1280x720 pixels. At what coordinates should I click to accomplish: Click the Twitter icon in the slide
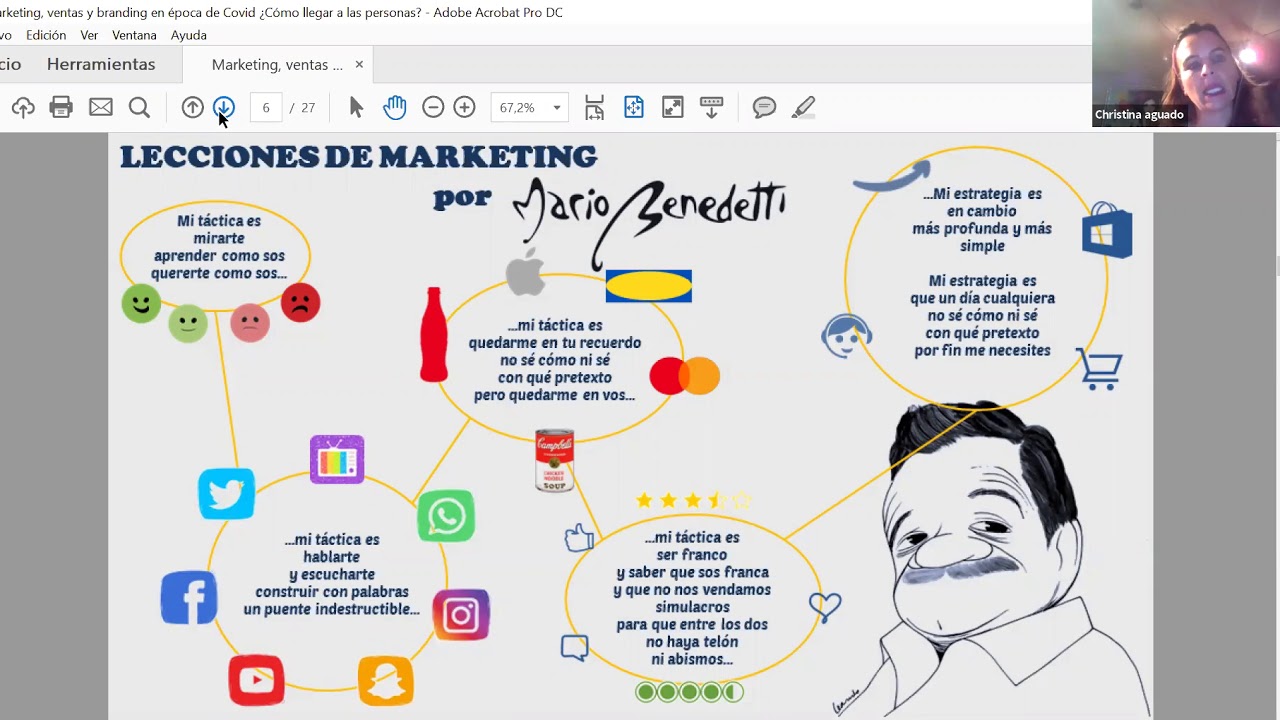227,493
